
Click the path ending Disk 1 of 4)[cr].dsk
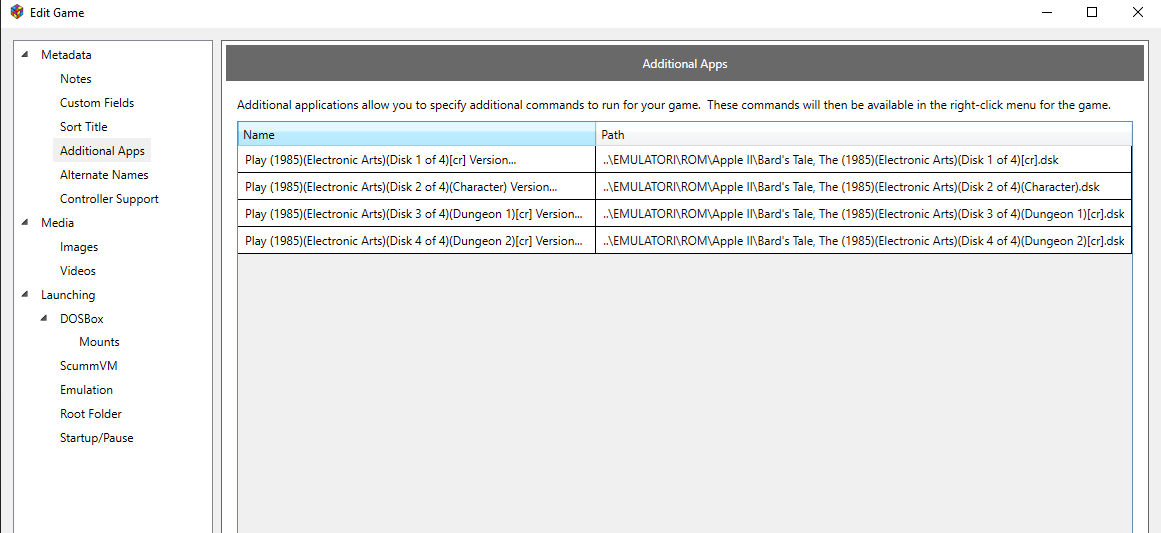863,160
